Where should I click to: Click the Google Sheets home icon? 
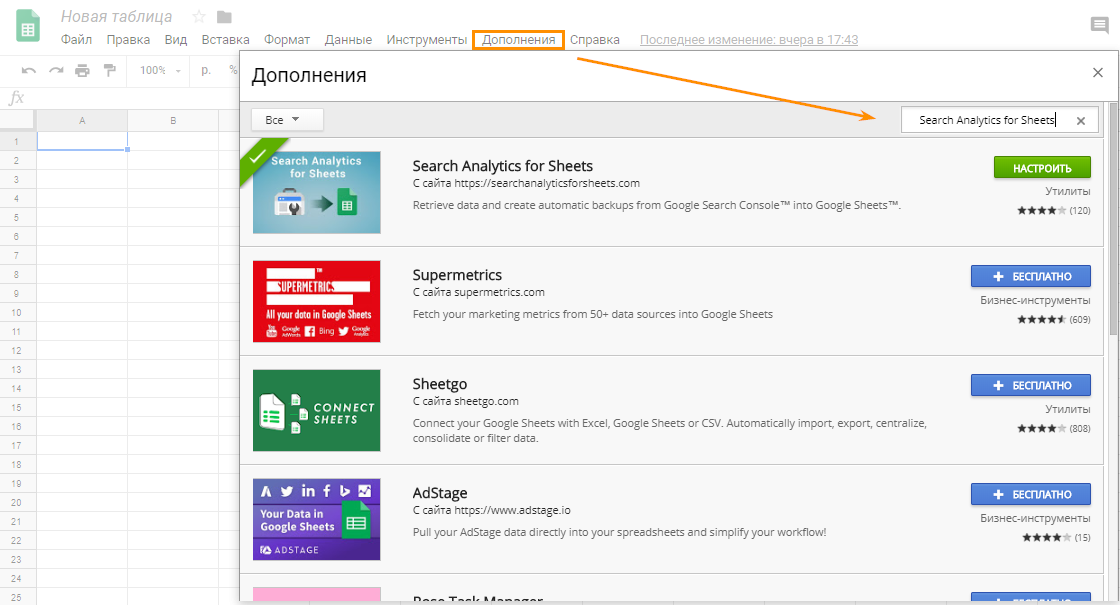click(x=27, y=26)
